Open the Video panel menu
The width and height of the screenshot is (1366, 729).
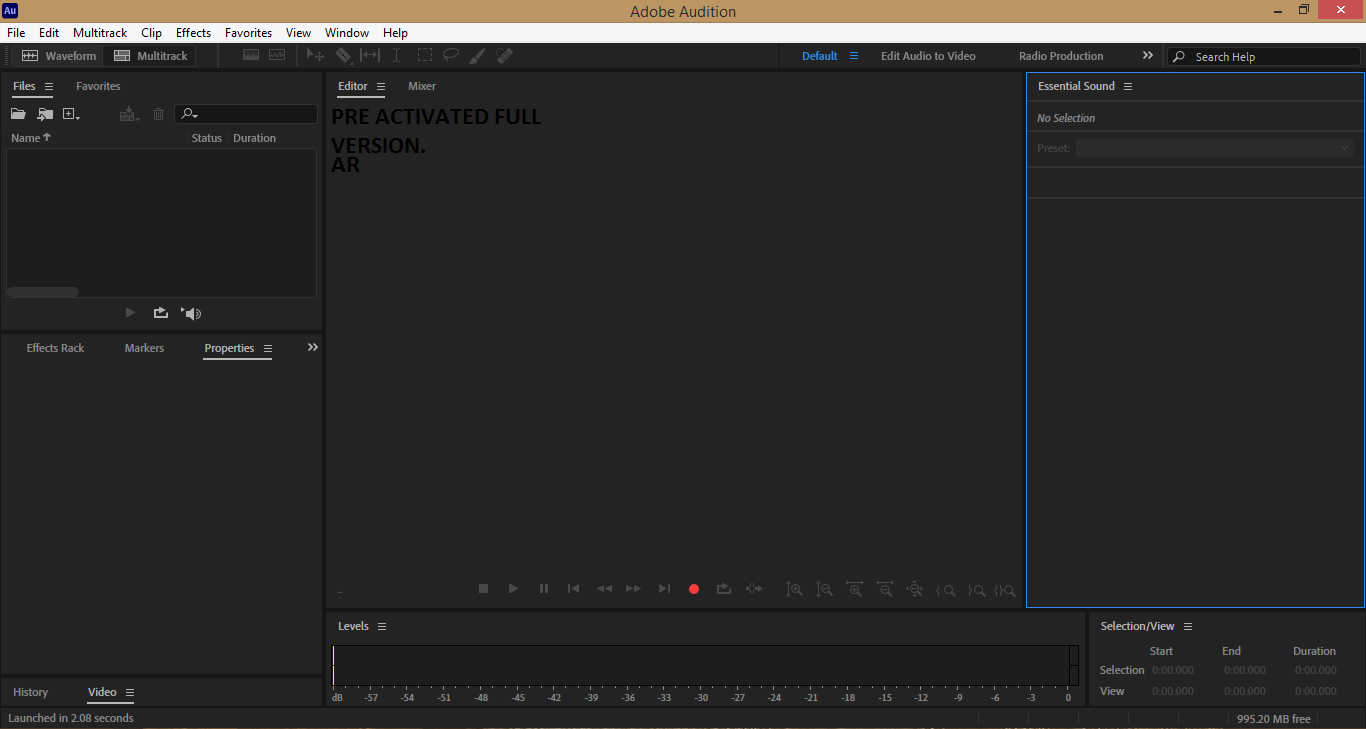(129, 692)
